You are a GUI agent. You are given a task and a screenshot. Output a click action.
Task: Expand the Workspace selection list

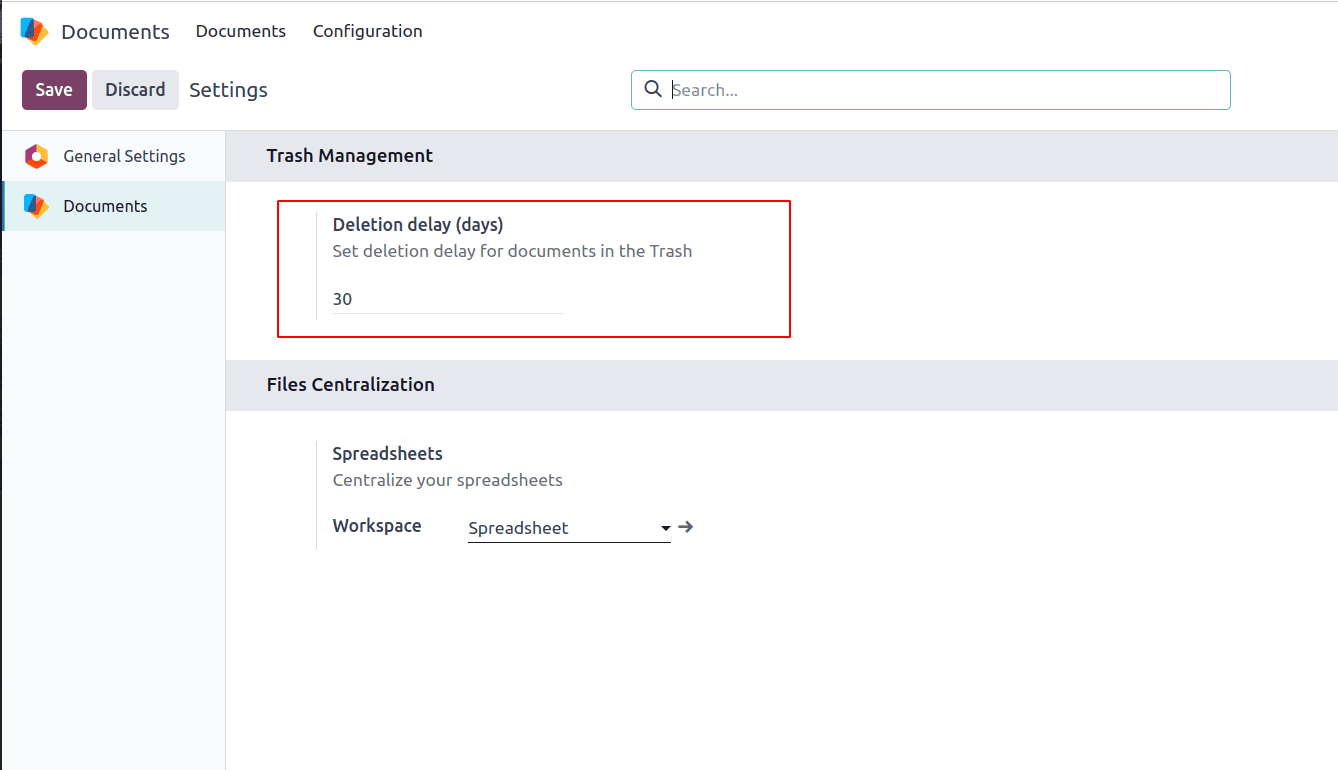[665, 528]
